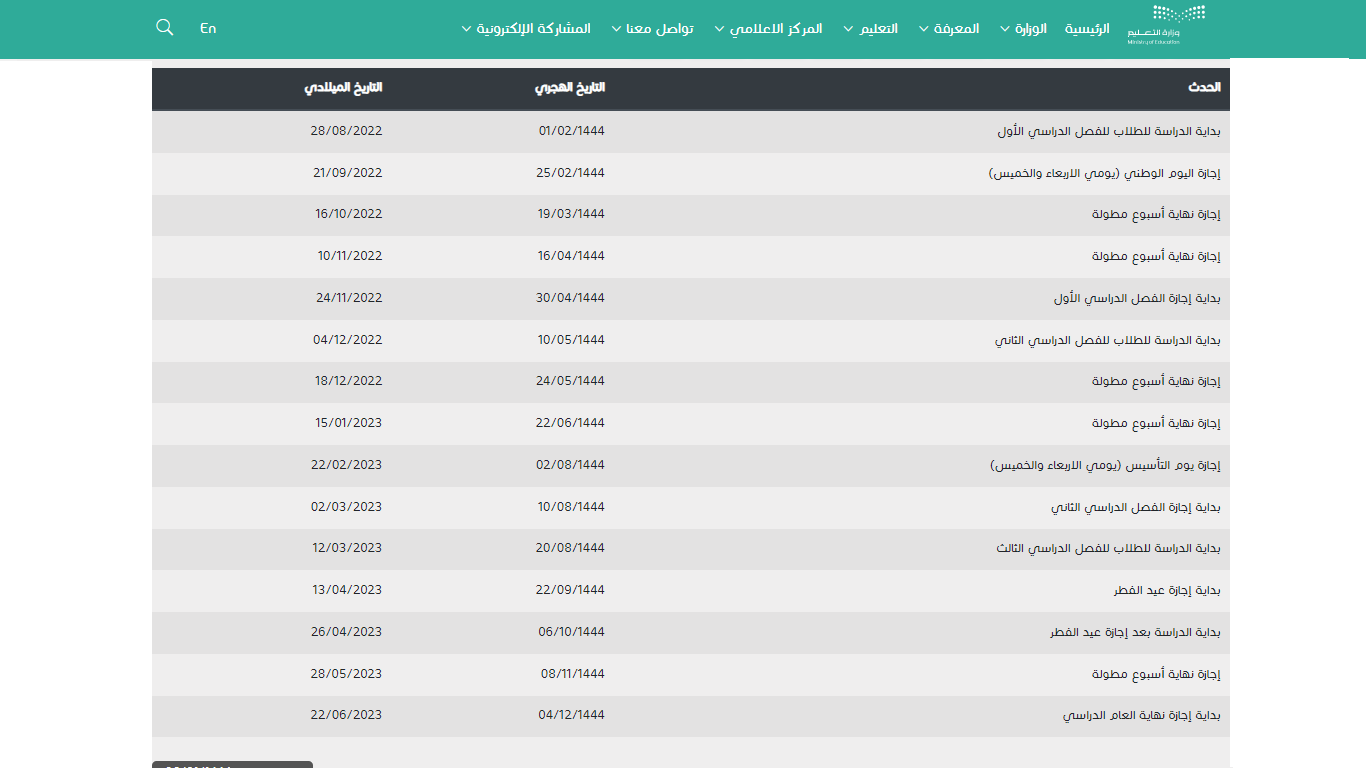Click Hijri date 24/05/1444
The width and height of the screenshot is (1366, 768).
pyautogui.click(x=571, y=381)
